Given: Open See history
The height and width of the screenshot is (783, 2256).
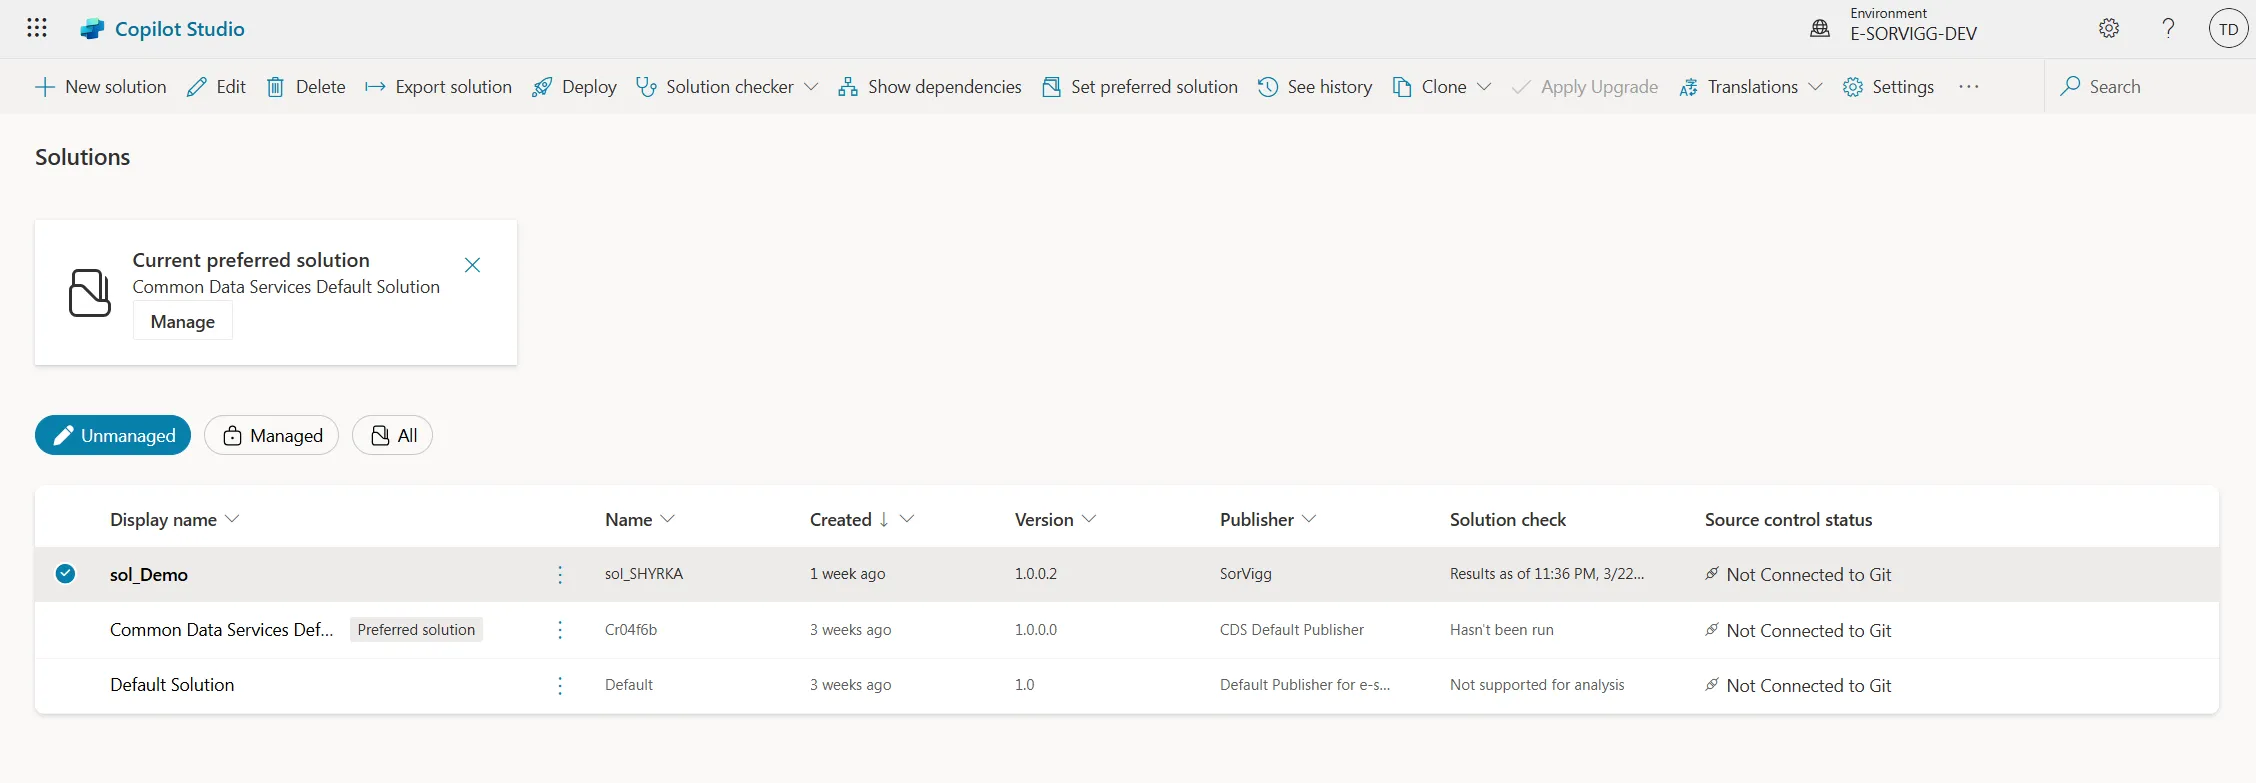Looking at the screenshot, I should pyautogui.click(x=1315, y=87).
